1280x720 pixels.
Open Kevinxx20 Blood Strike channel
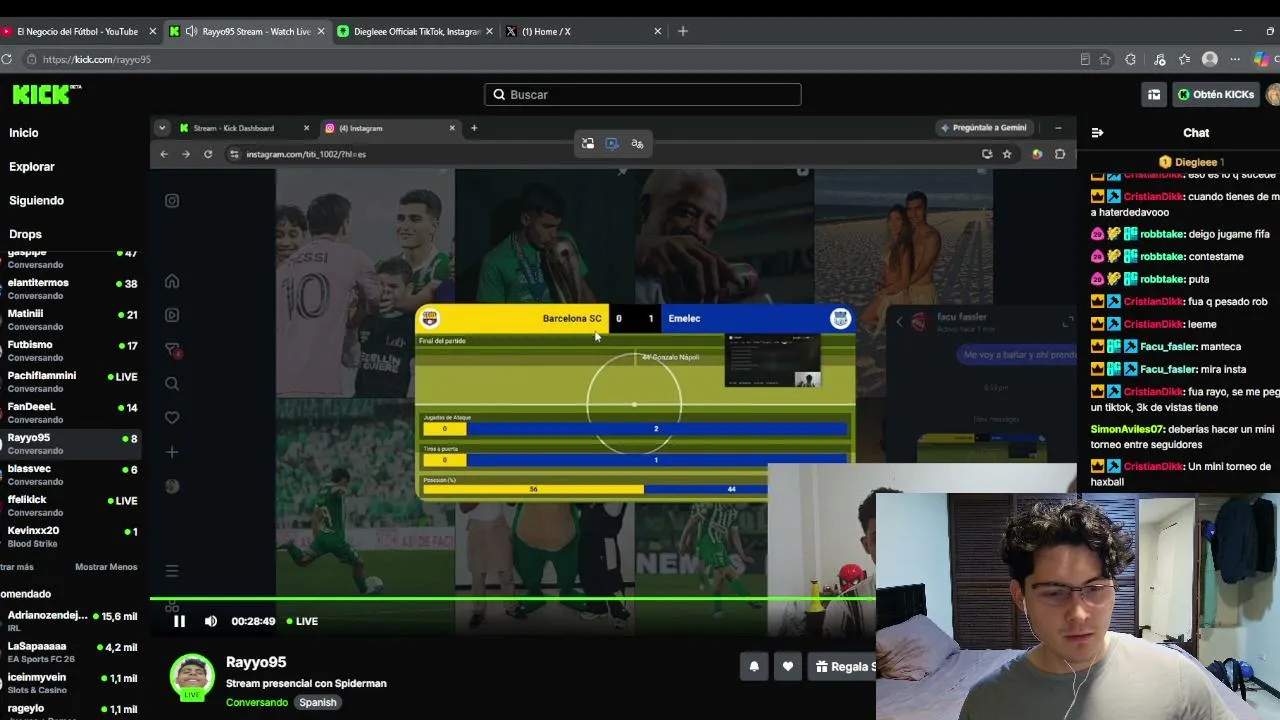click(x=70, y=537)
